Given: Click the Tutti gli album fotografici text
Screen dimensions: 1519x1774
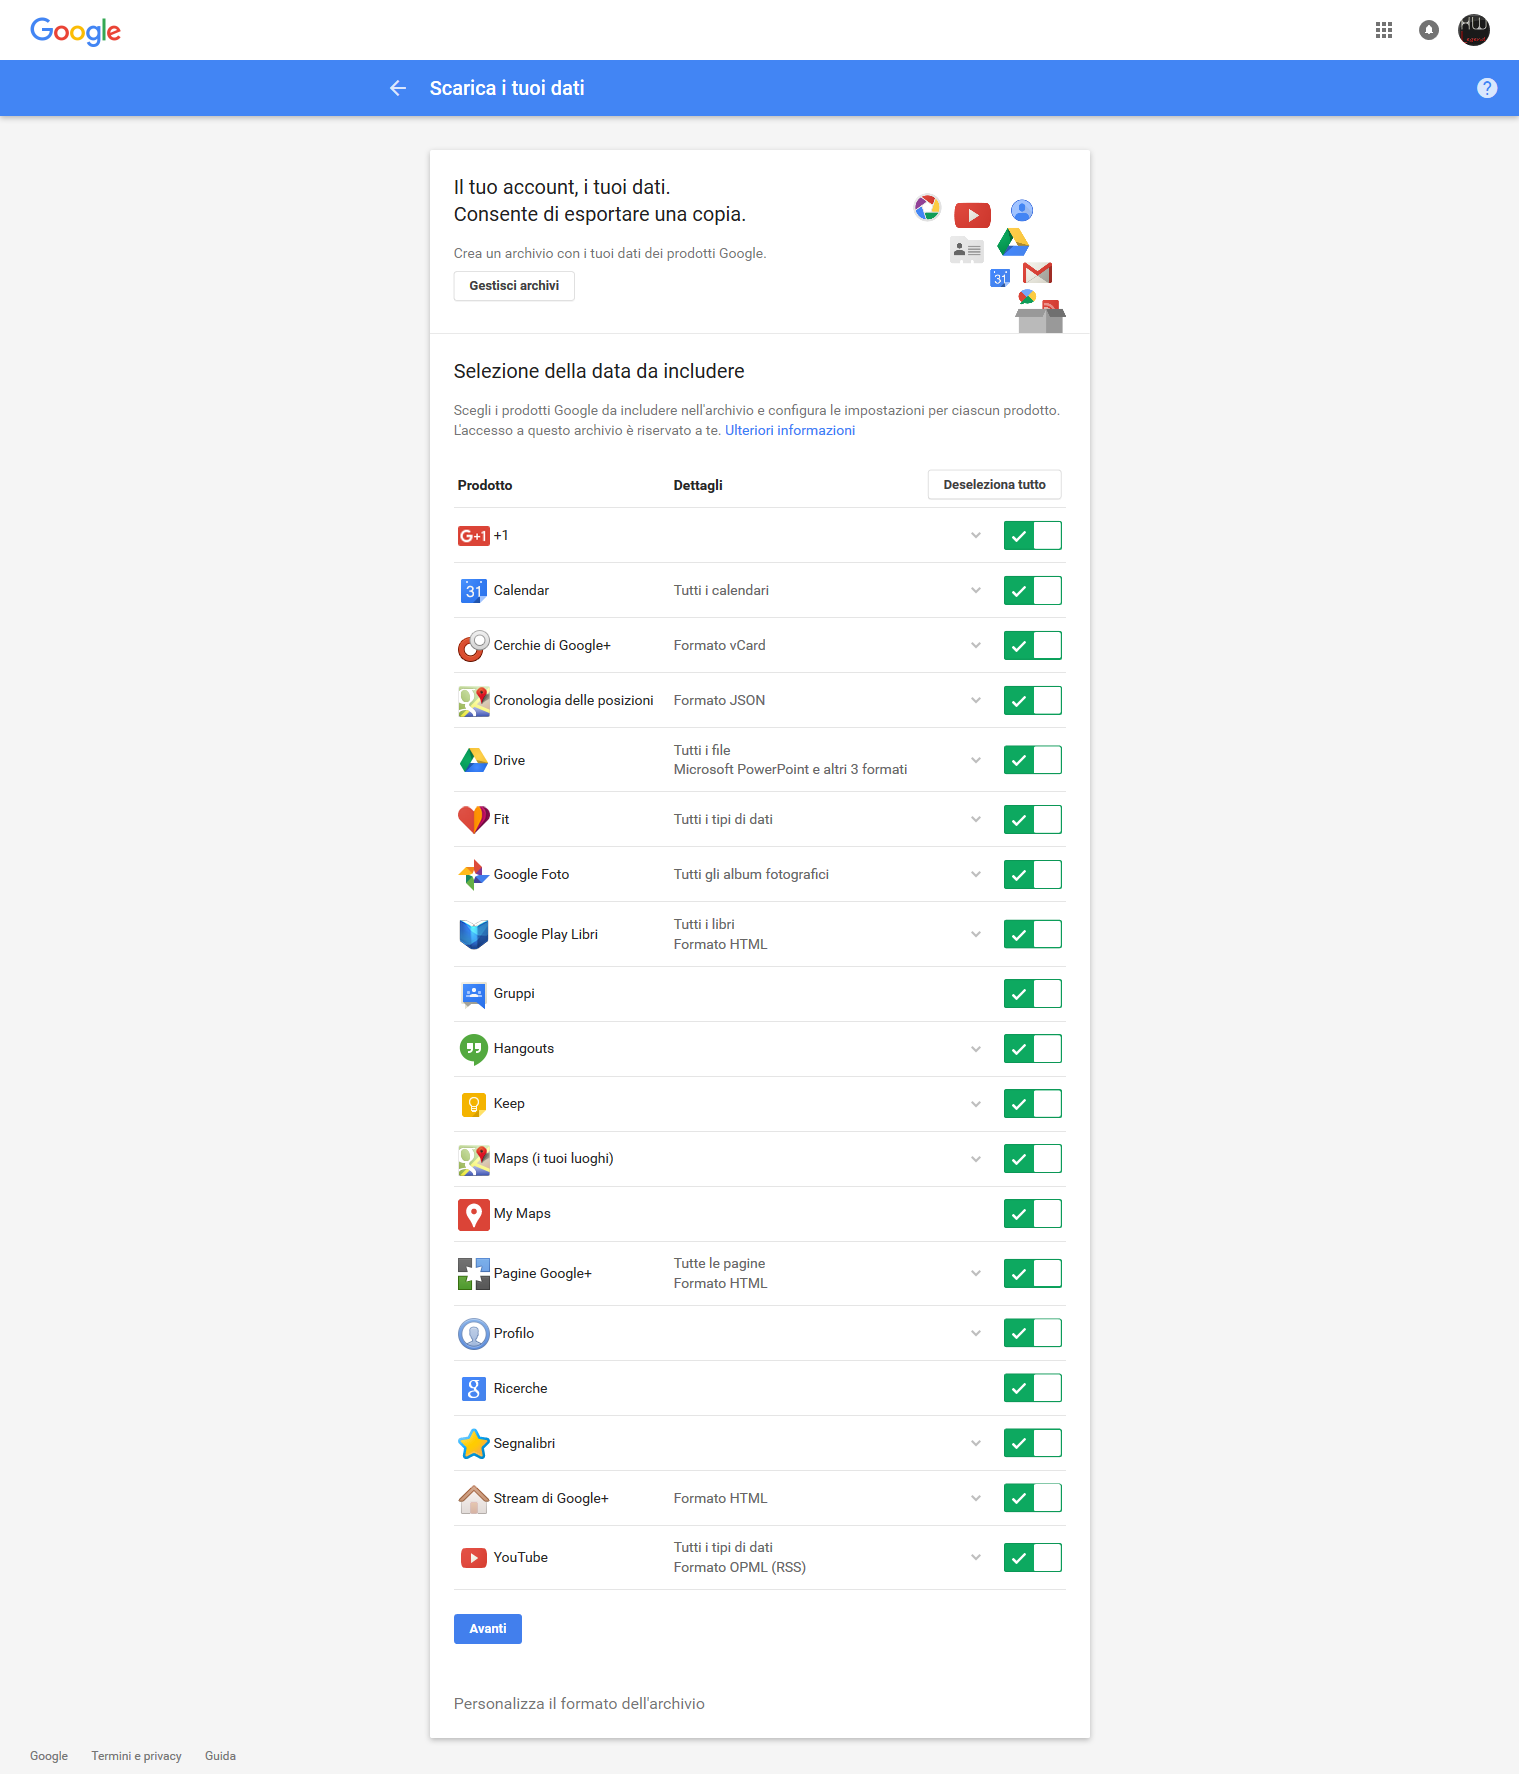Looking at the screenshot, I should coord(751,875).
